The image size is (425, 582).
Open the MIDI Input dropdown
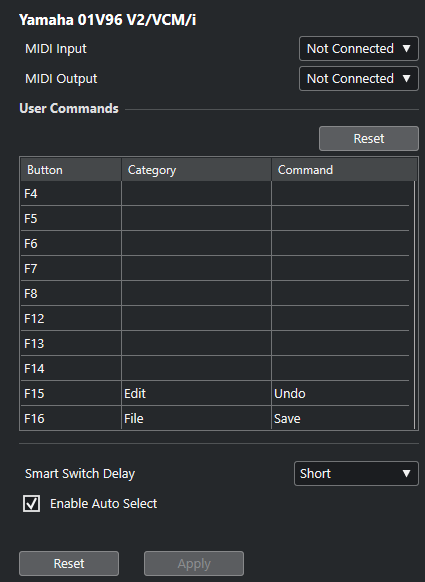tap(359, 49)
